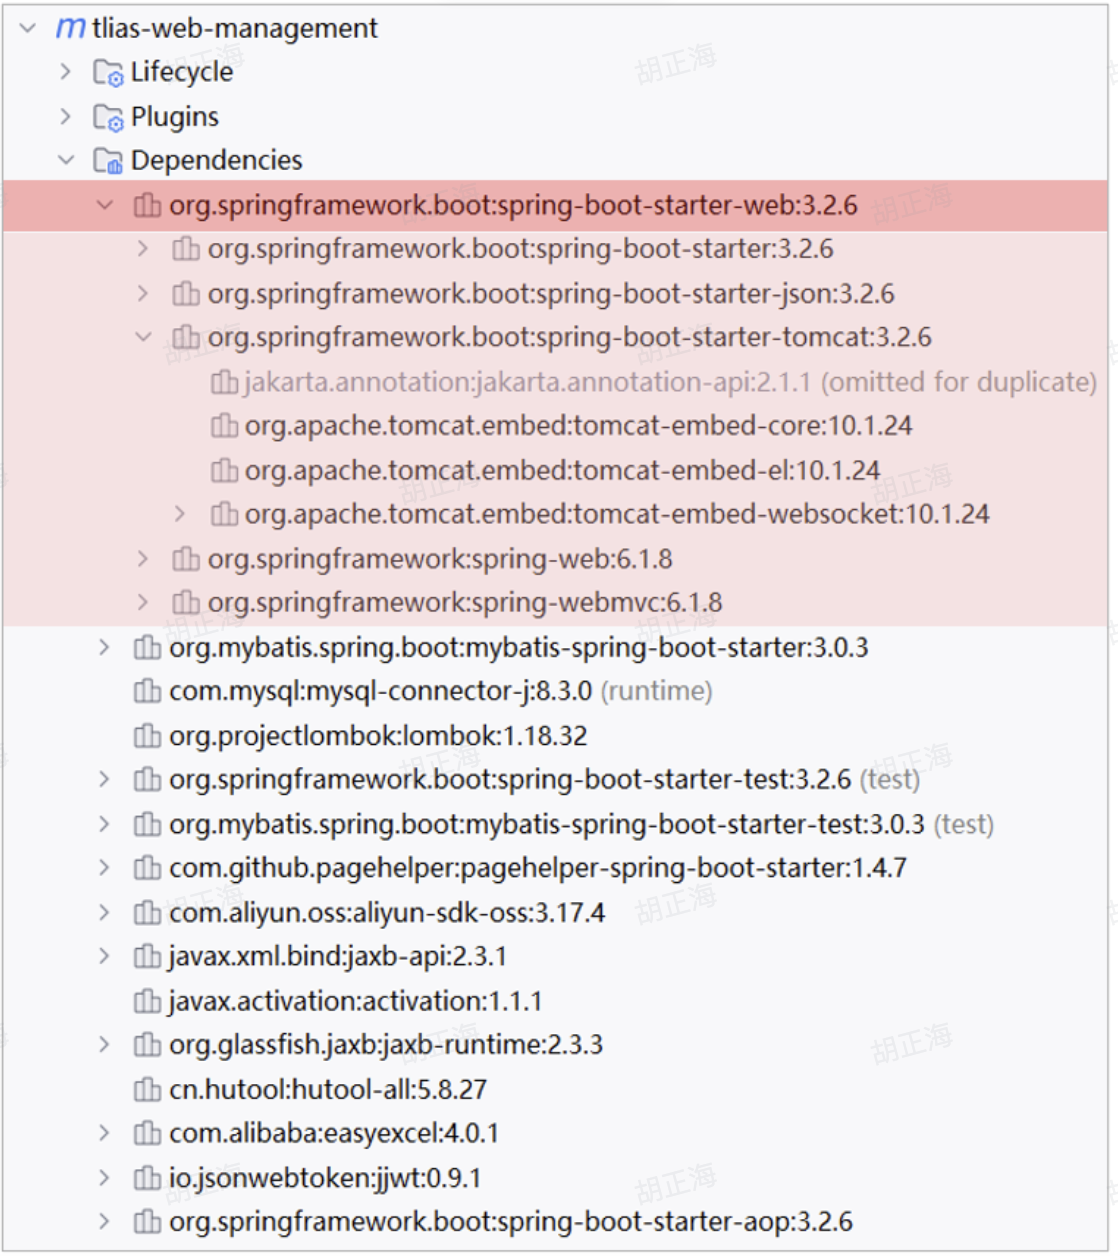
Task: Click the dependency icon for org.projectlombok:lombok
Action: pos(147,735)
